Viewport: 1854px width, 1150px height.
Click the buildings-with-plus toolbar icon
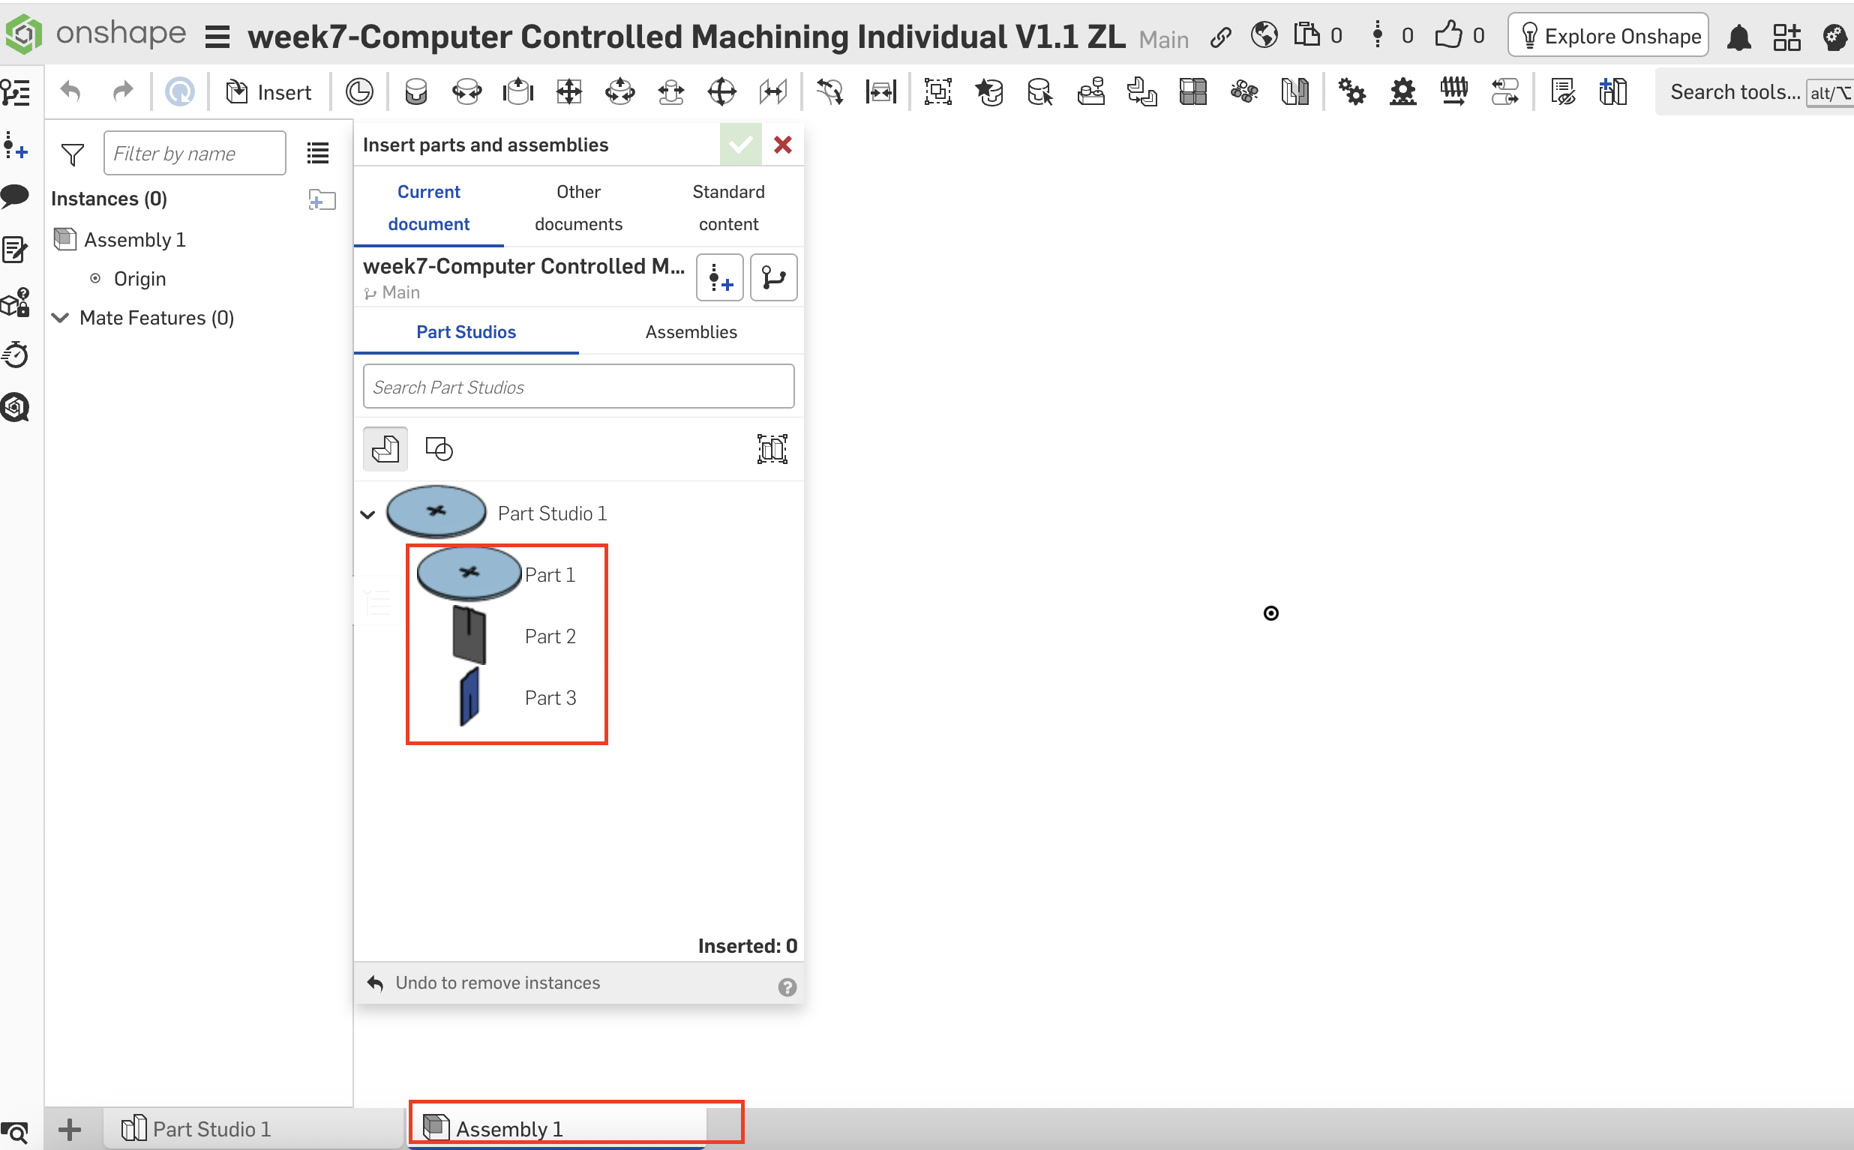(x=1613, y=92)
